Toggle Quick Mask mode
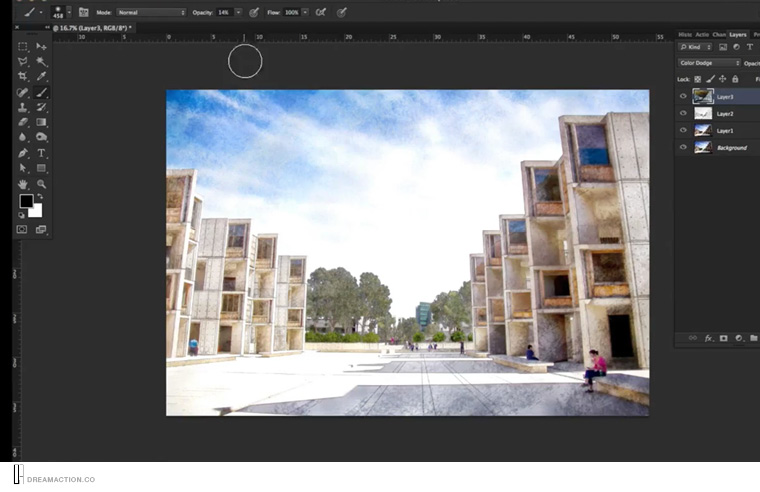 click(22, 229)
